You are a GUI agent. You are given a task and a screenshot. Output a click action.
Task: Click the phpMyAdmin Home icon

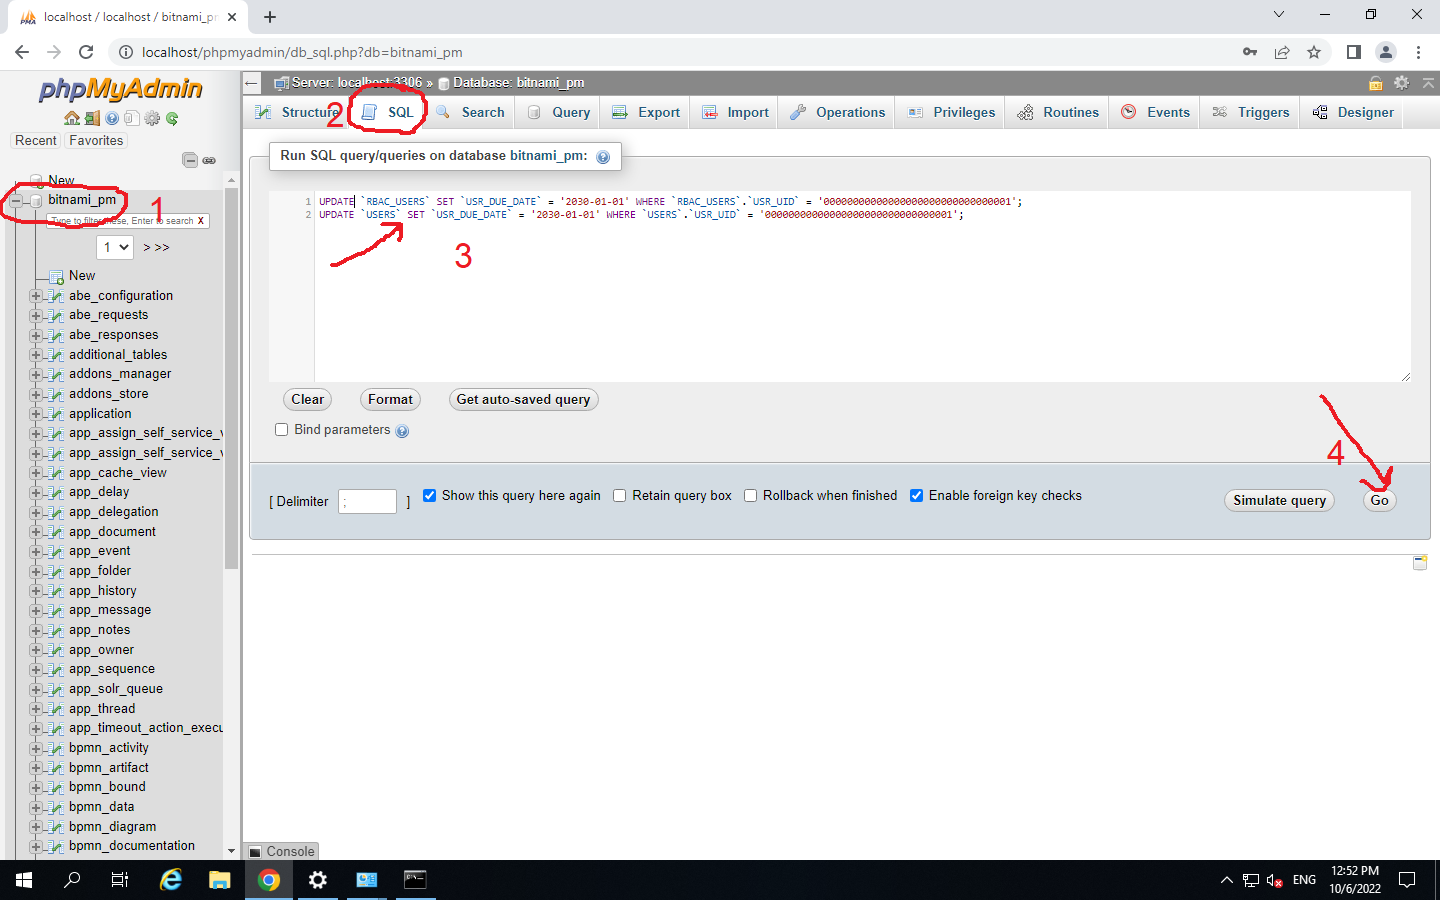pos(72,118)
